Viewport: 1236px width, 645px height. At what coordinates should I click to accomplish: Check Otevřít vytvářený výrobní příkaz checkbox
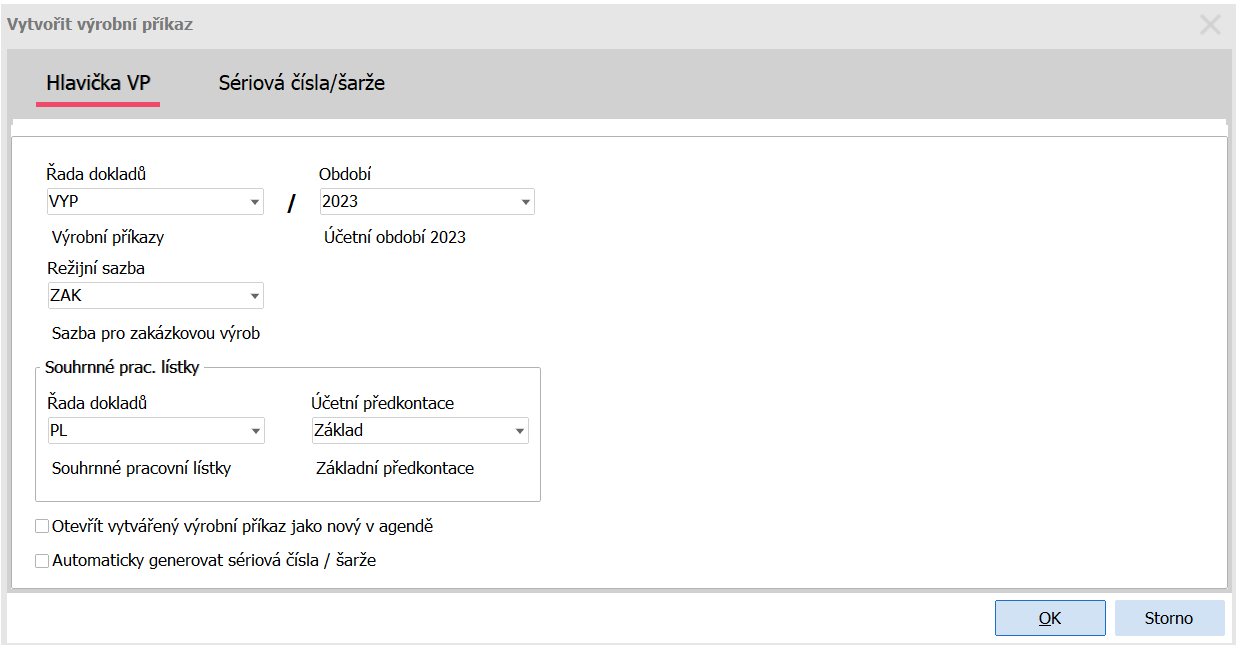[42, 526]
